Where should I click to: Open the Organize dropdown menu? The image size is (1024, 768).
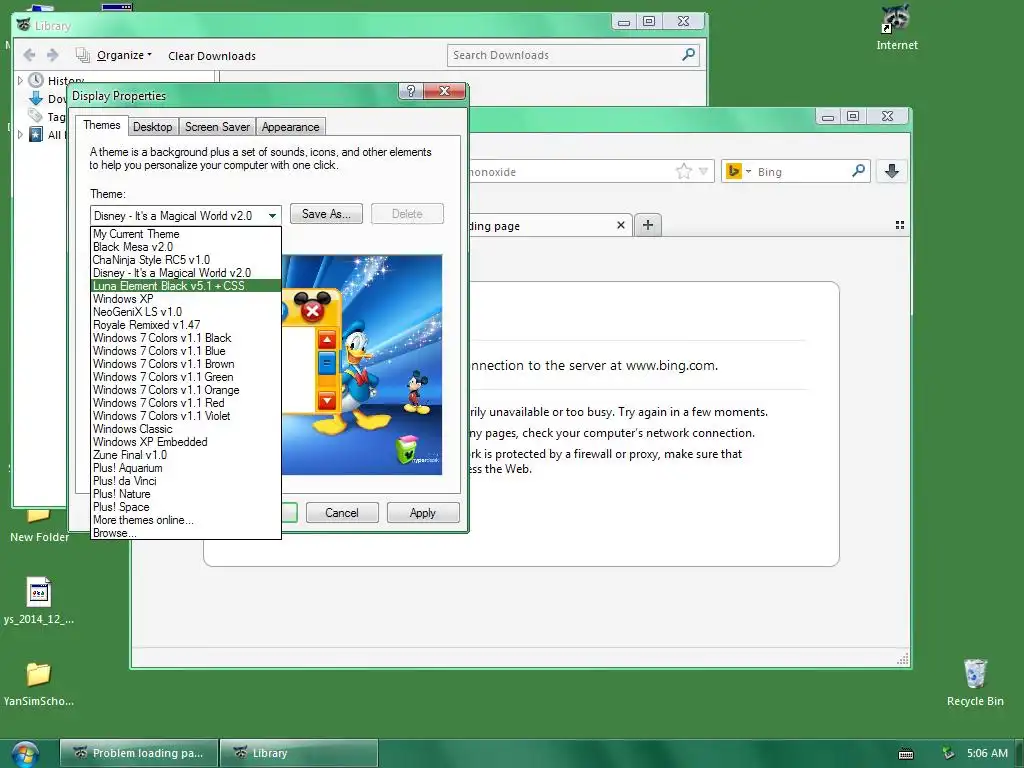(x=124, y=56)
